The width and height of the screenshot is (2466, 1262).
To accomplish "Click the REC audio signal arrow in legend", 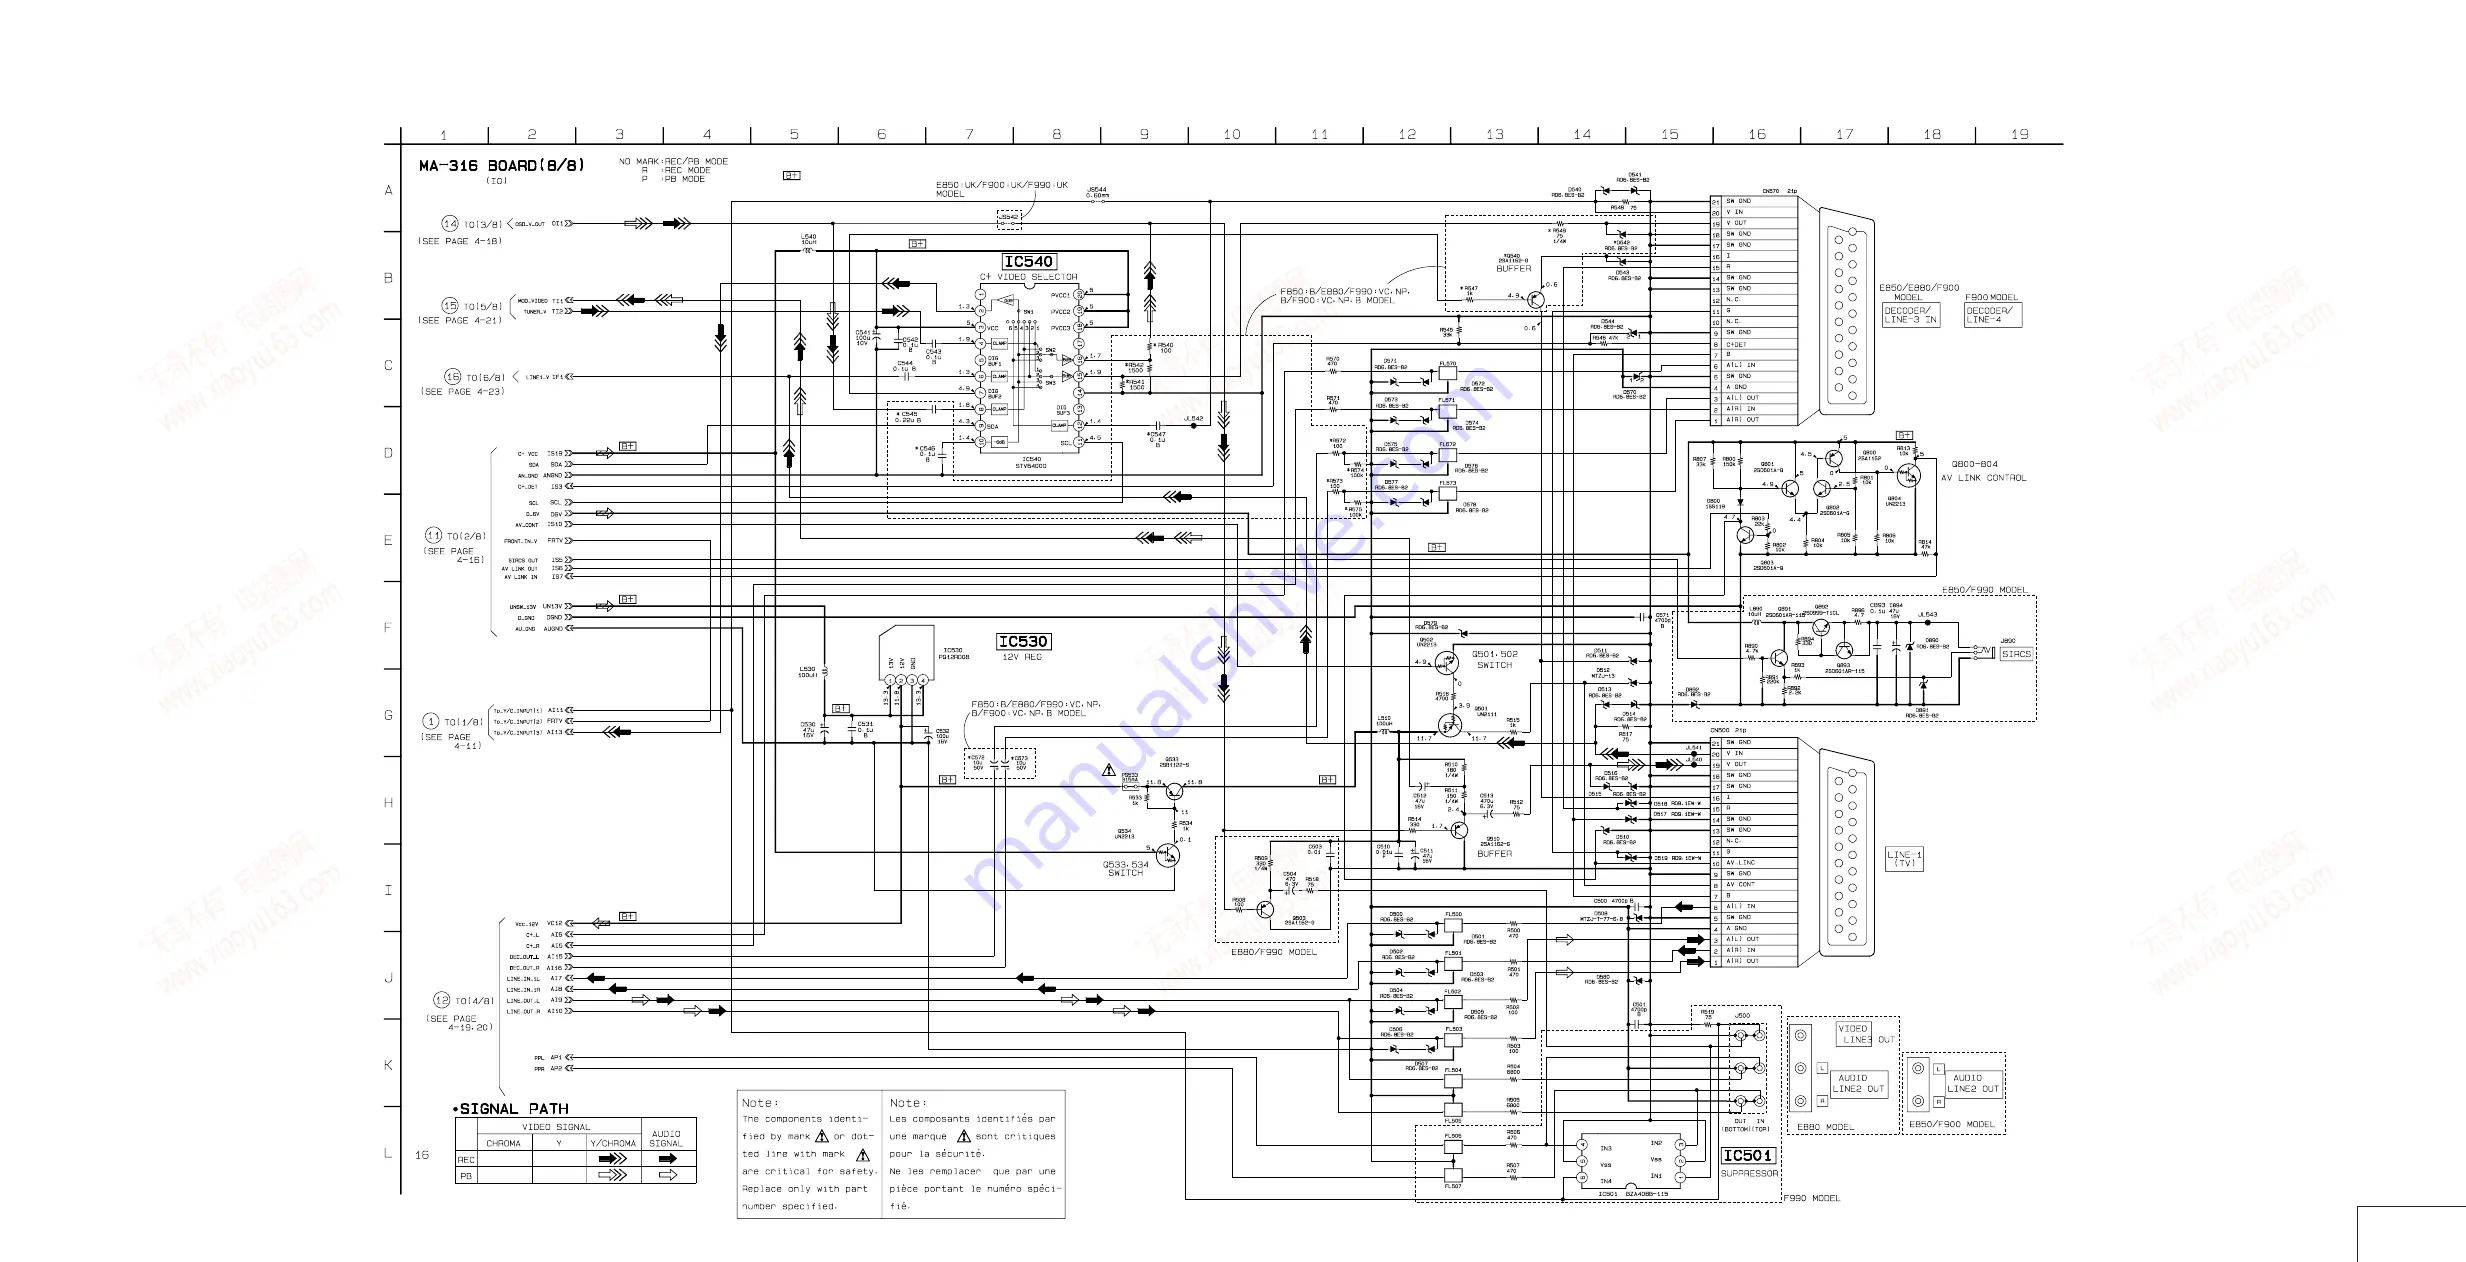I will (x=667, y=1159).
